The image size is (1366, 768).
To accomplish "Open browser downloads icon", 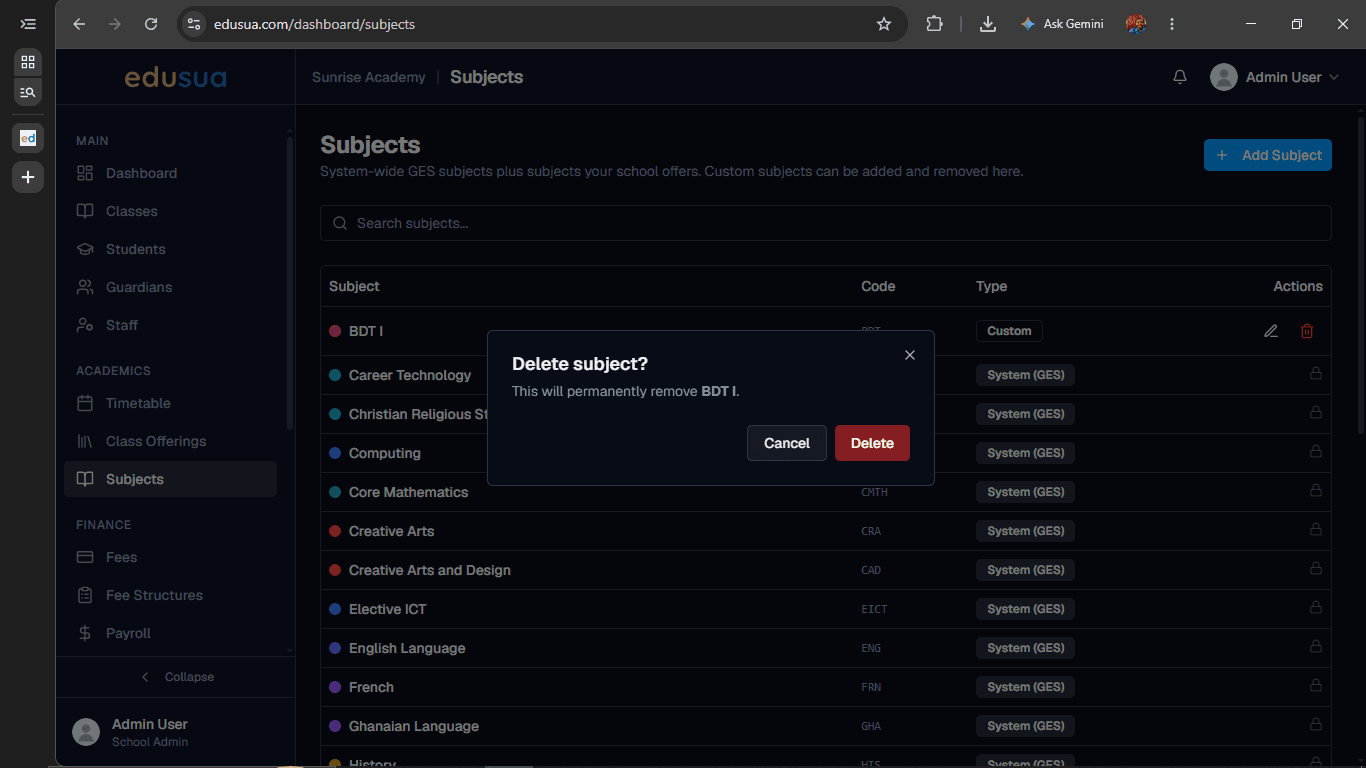I will (988, 24).
